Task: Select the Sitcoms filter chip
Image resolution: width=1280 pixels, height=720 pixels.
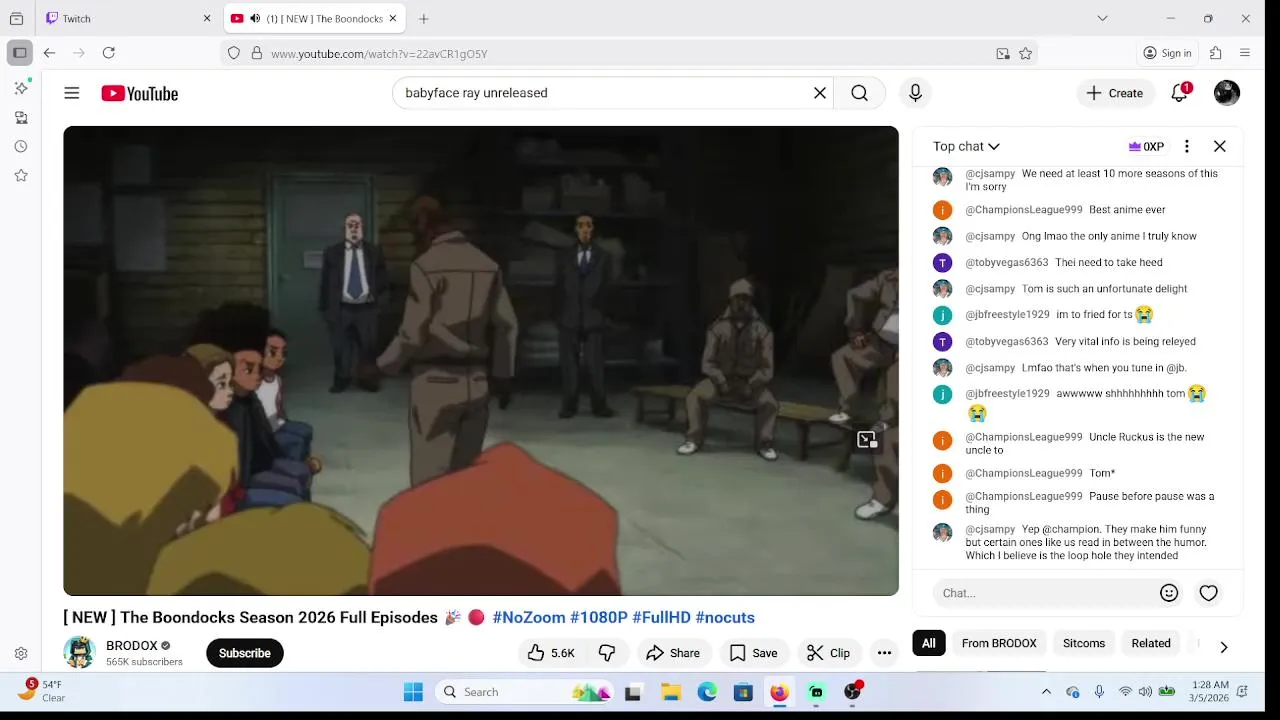Action: click(x=1084, y=643)
